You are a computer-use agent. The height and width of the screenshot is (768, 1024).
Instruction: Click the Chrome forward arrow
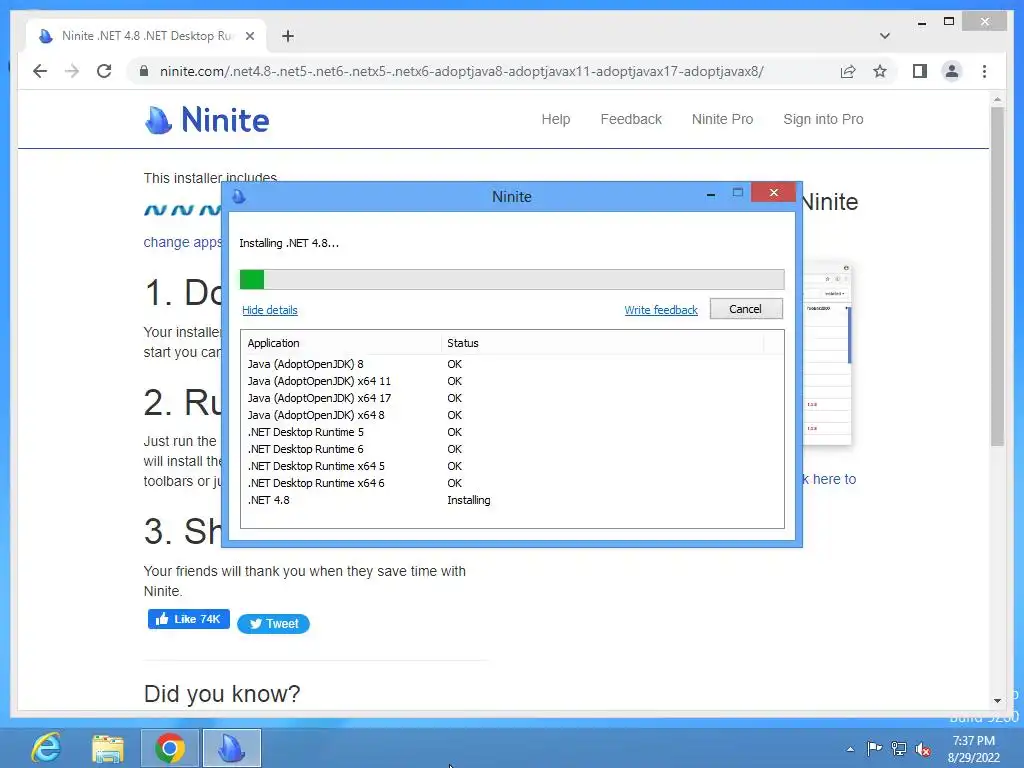(x=72, y=71)
